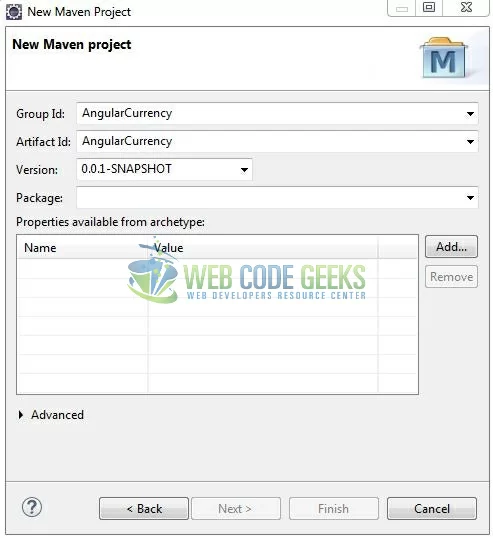This screenshot has height=538, width=493.
Task: Open the Group Id dropdown arrow
Action: pyautogui.click(x=470, y=114)
